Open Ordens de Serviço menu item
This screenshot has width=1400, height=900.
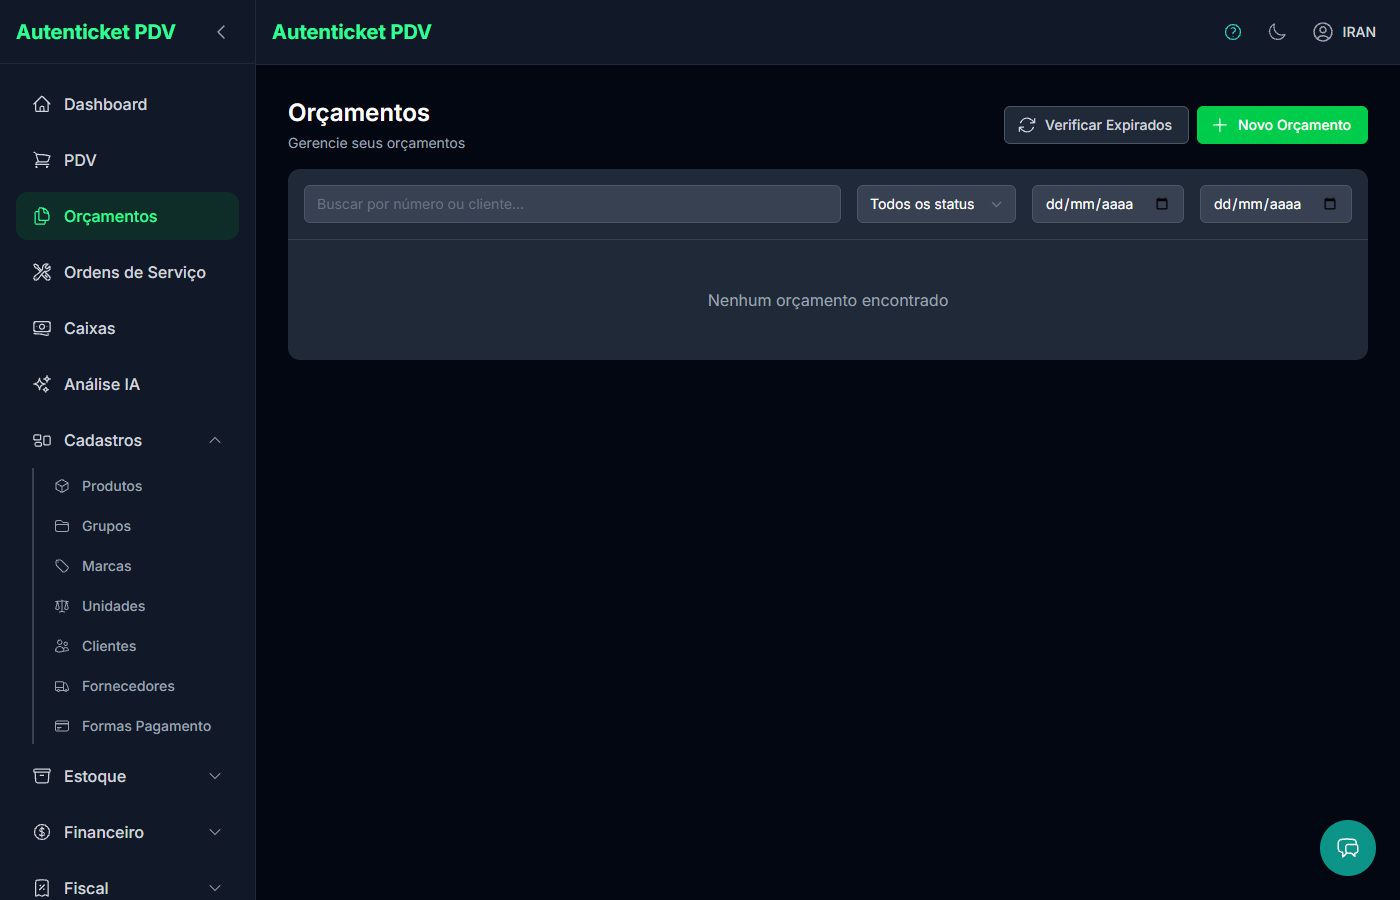coord(134,272)
